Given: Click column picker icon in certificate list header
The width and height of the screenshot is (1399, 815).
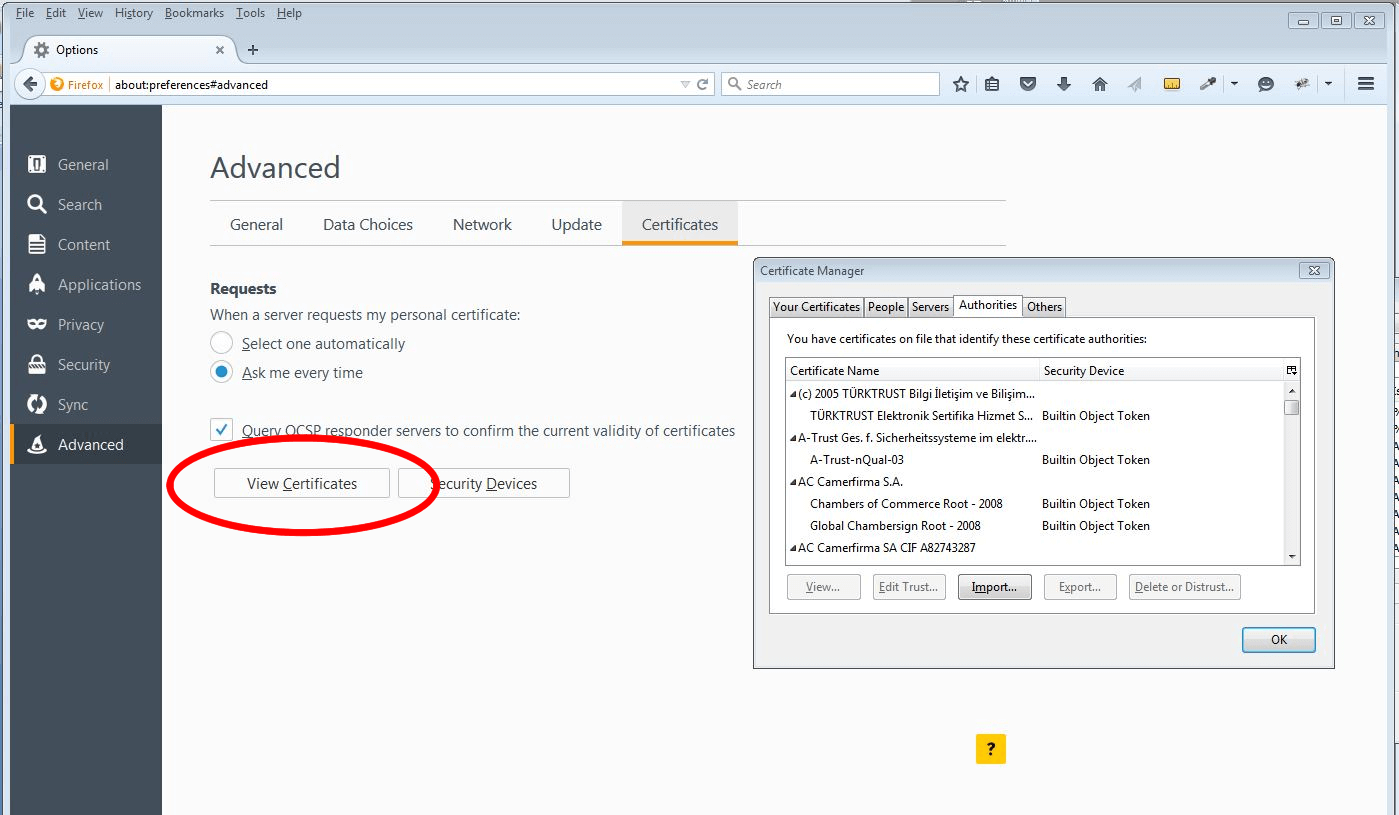Looking at the screenshot, I should tap(1292, 370).
